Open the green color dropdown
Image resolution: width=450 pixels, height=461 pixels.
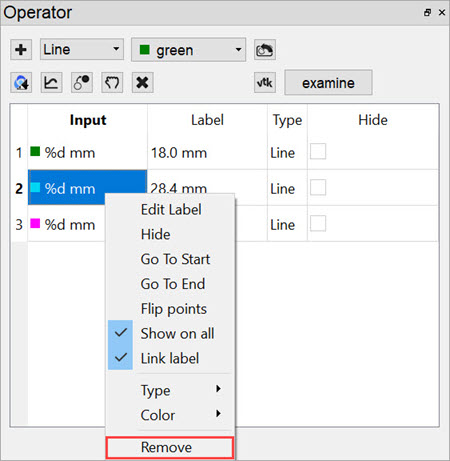[x=188, y=50]
